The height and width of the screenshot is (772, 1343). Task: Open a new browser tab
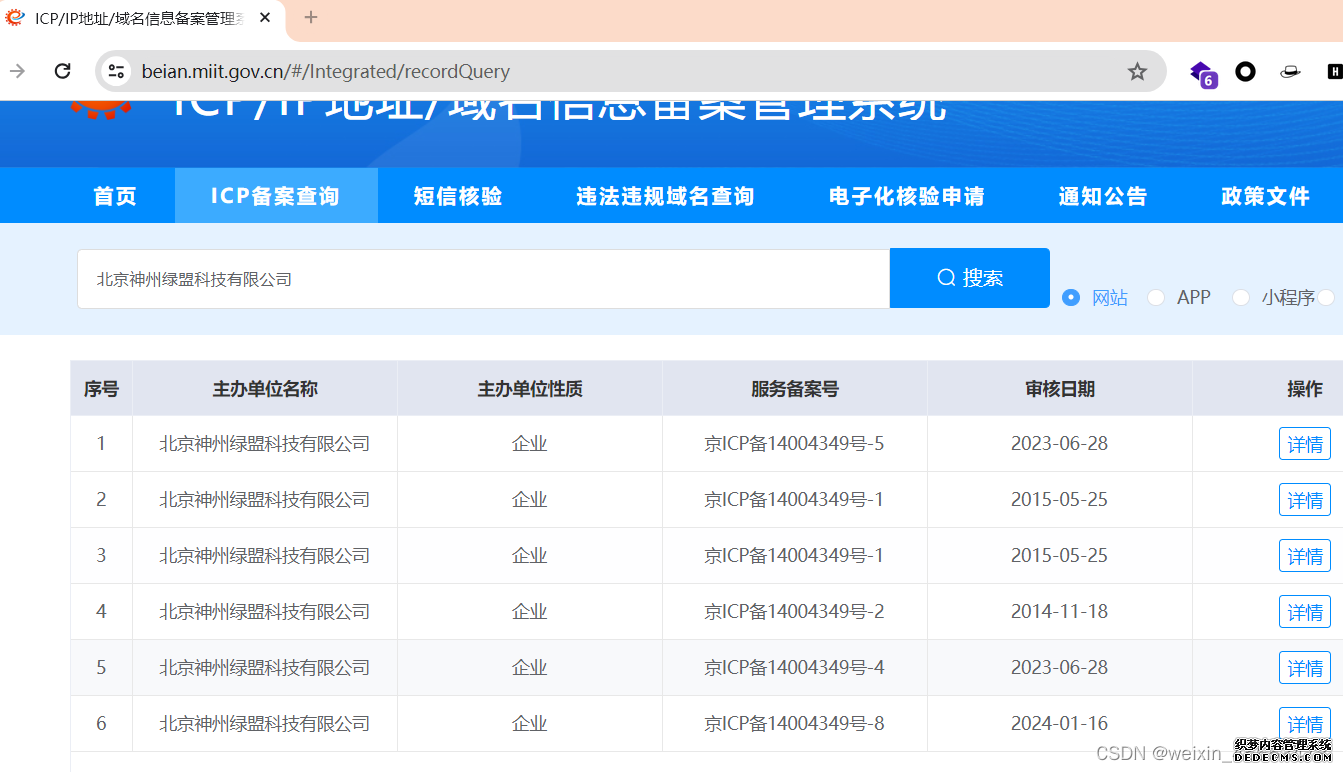tap(311, 18)
